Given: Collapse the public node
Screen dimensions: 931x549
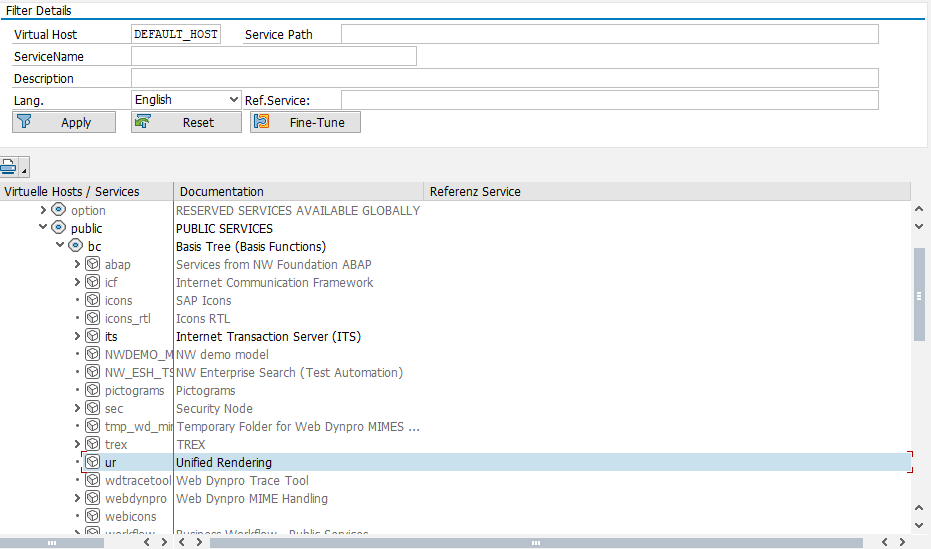Looking at the screenshot, I should (x=43, y=227).
